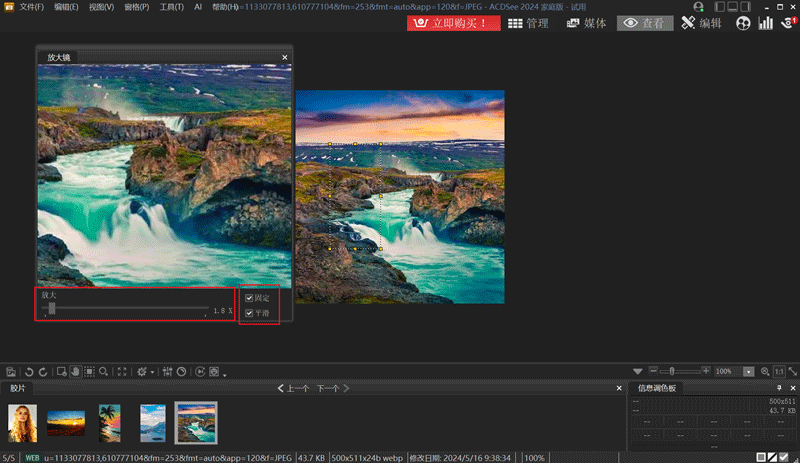800x463 pixels.
Task: Switch to the 管理 mode tab
Action: 529,23
